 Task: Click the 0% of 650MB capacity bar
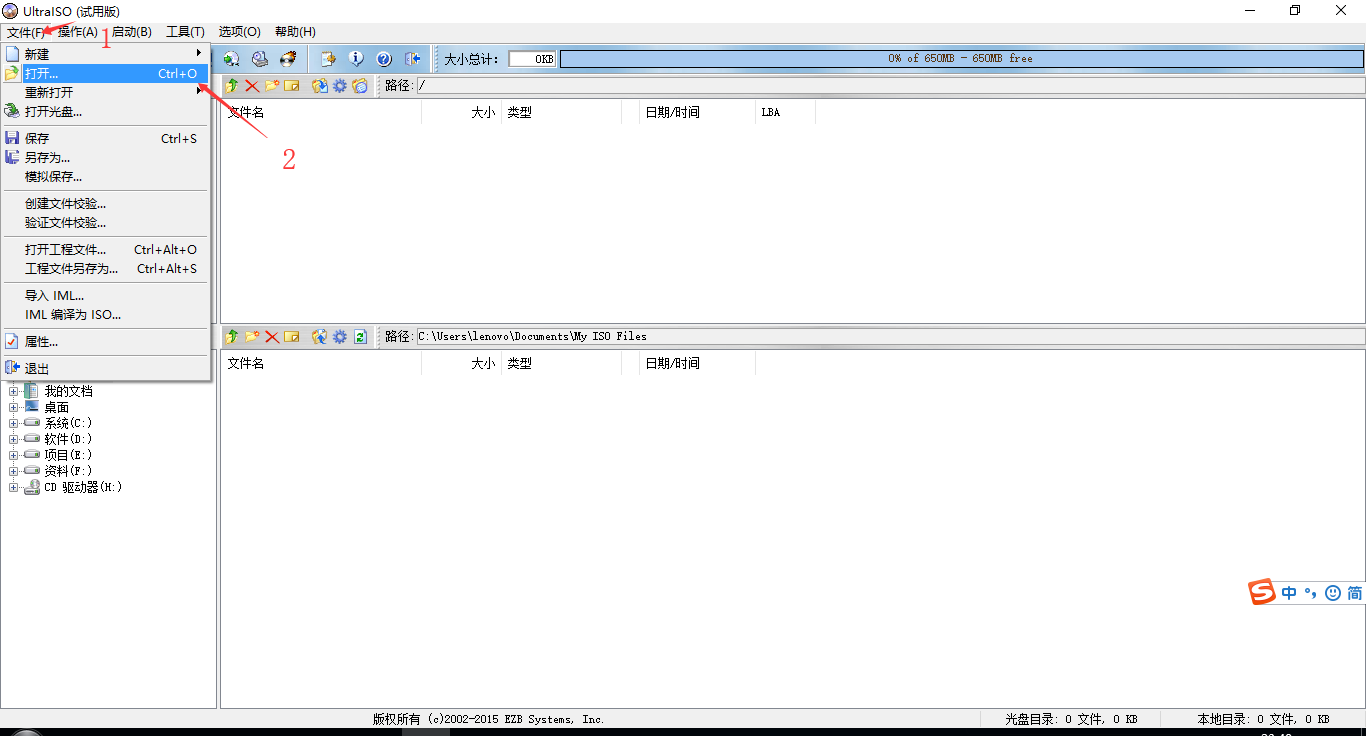961,59
